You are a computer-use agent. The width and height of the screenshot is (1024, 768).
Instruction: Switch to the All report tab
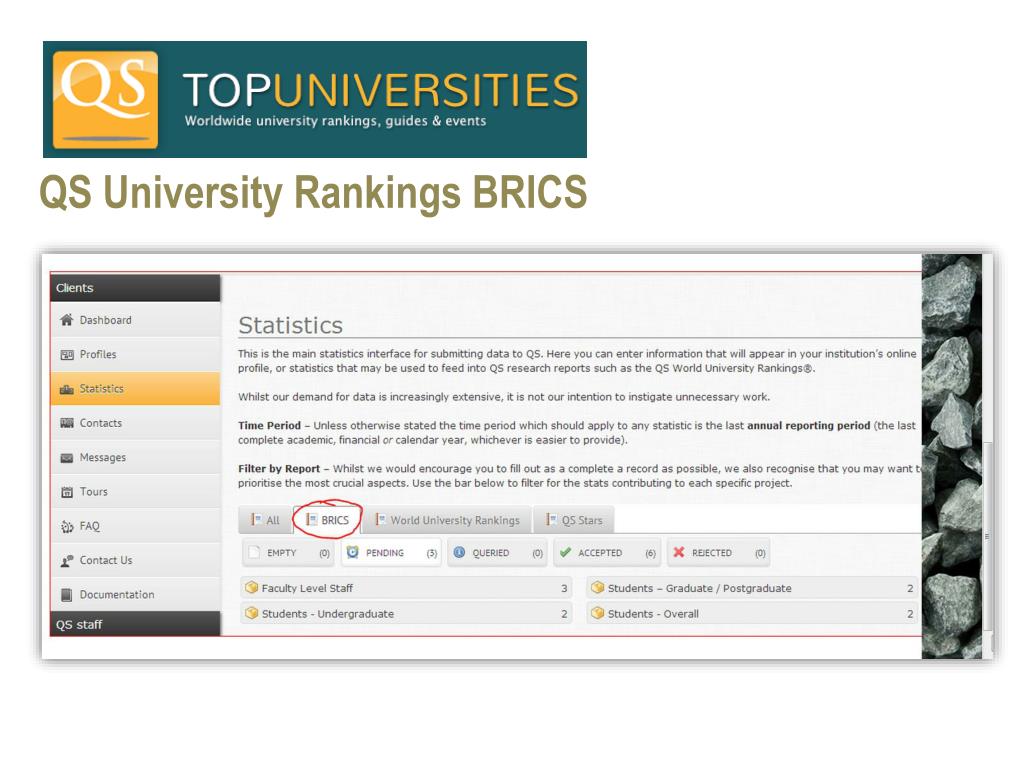pyautogui.click(x=265, y=520)
